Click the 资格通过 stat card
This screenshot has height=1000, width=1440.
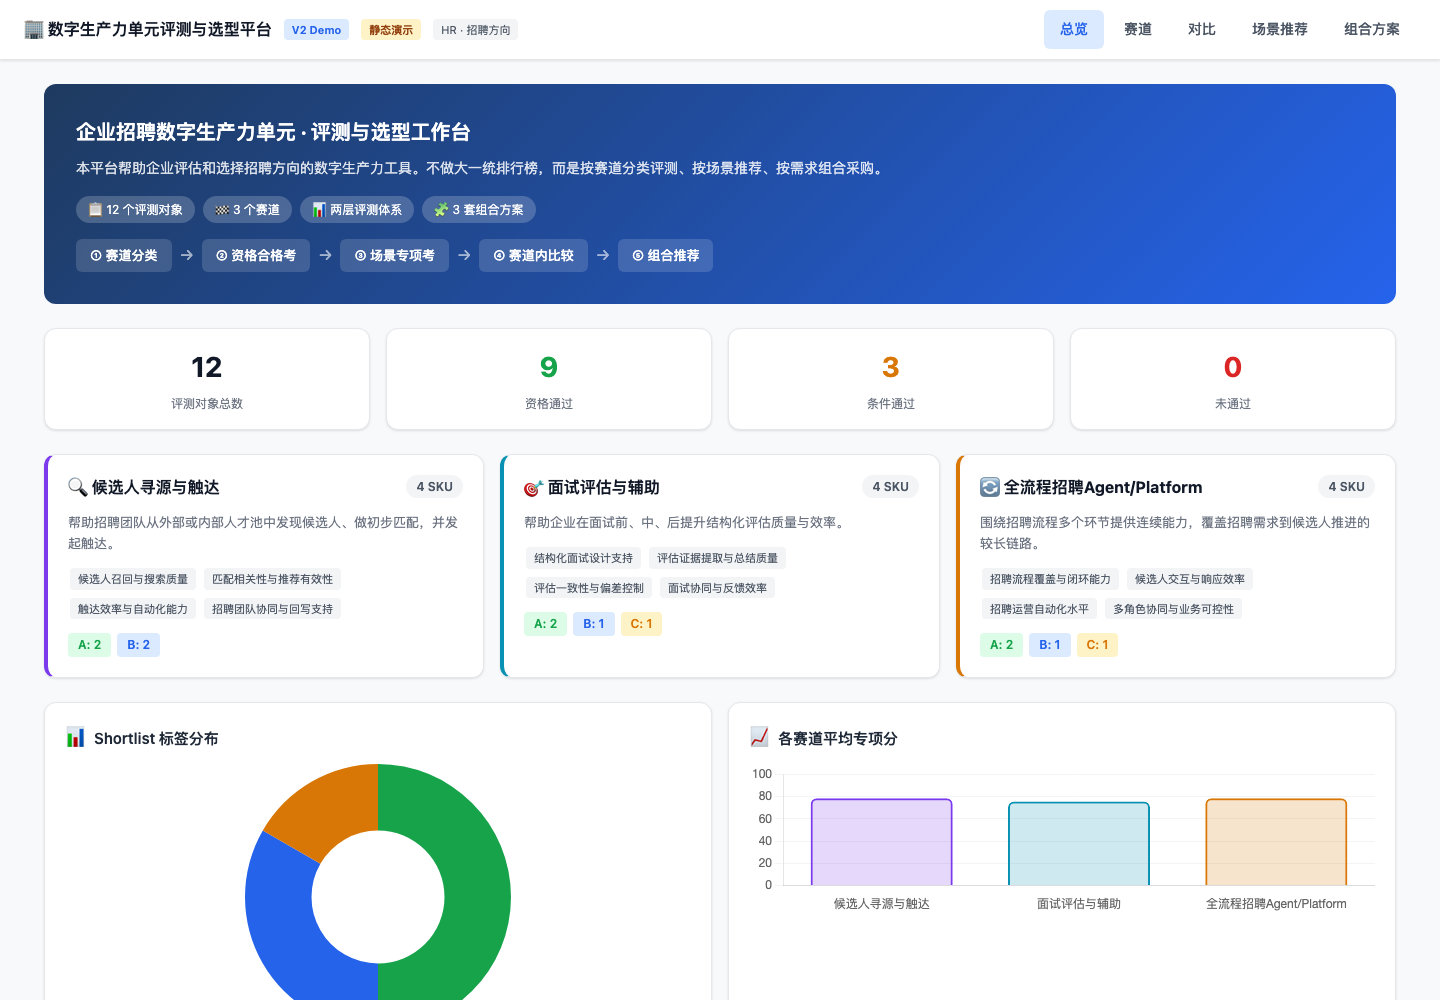point(549,379)
